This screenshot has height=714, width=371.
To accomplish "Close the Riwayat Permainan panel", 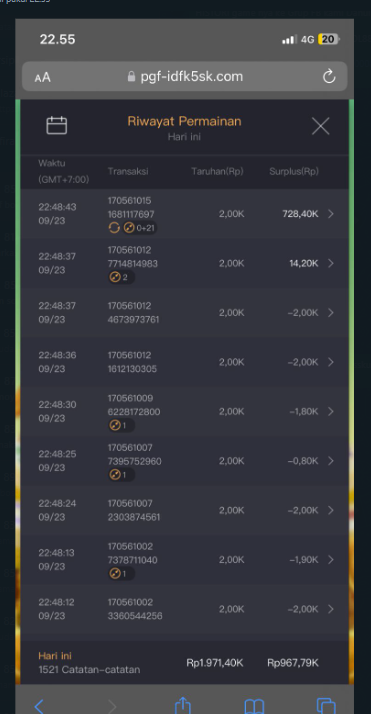I will click(x=320, y=126).
